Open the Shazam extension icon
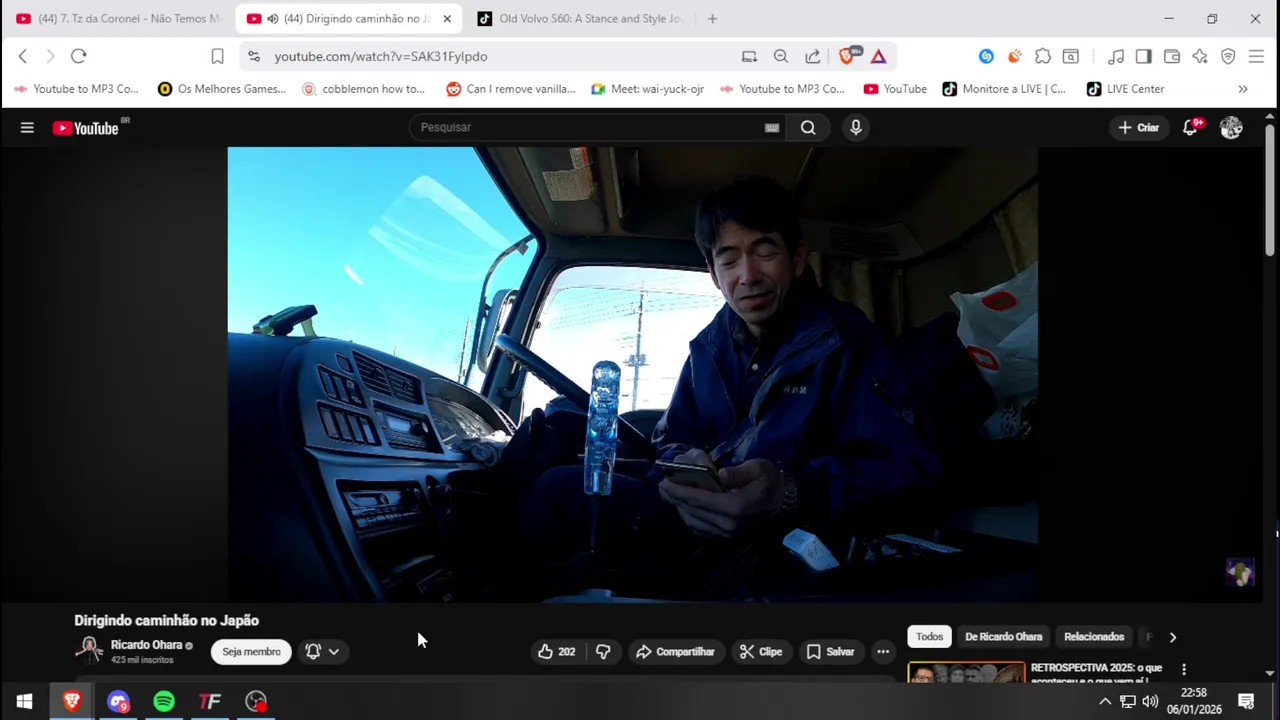The width and height of the screenshot is (1280, 720). [x=986, y=56]
